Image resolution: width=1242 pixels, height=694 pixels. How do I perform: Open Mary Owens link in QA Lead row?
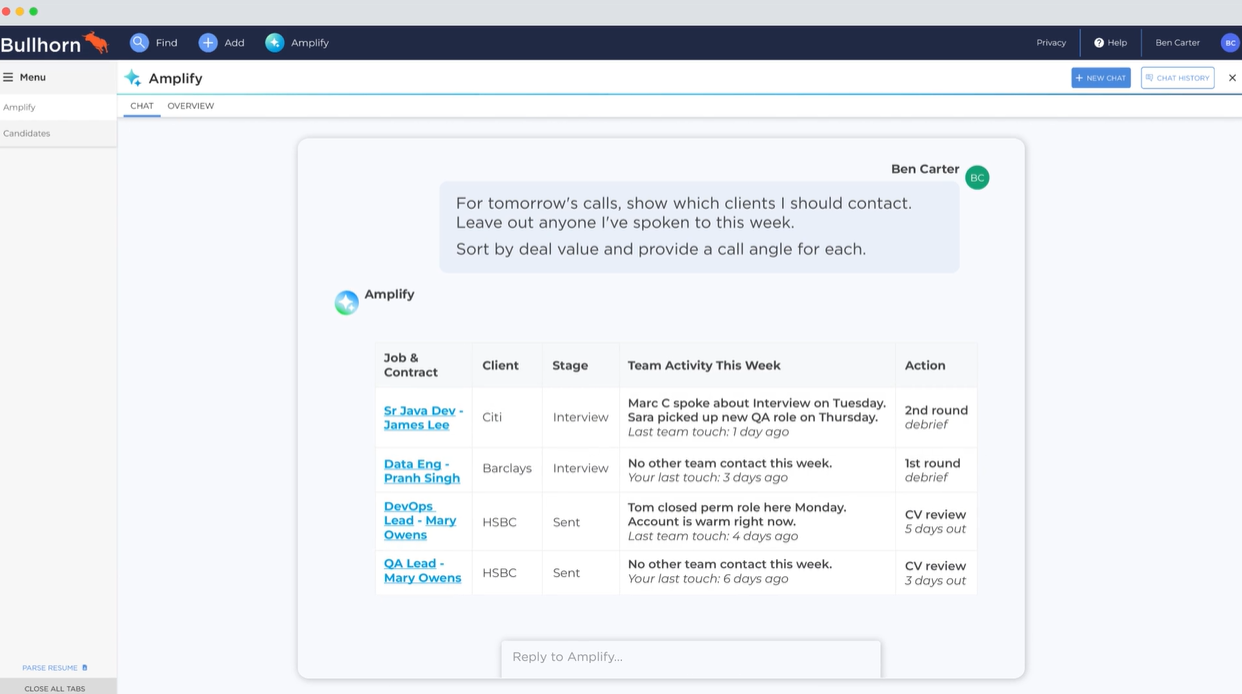pos(422,578)
